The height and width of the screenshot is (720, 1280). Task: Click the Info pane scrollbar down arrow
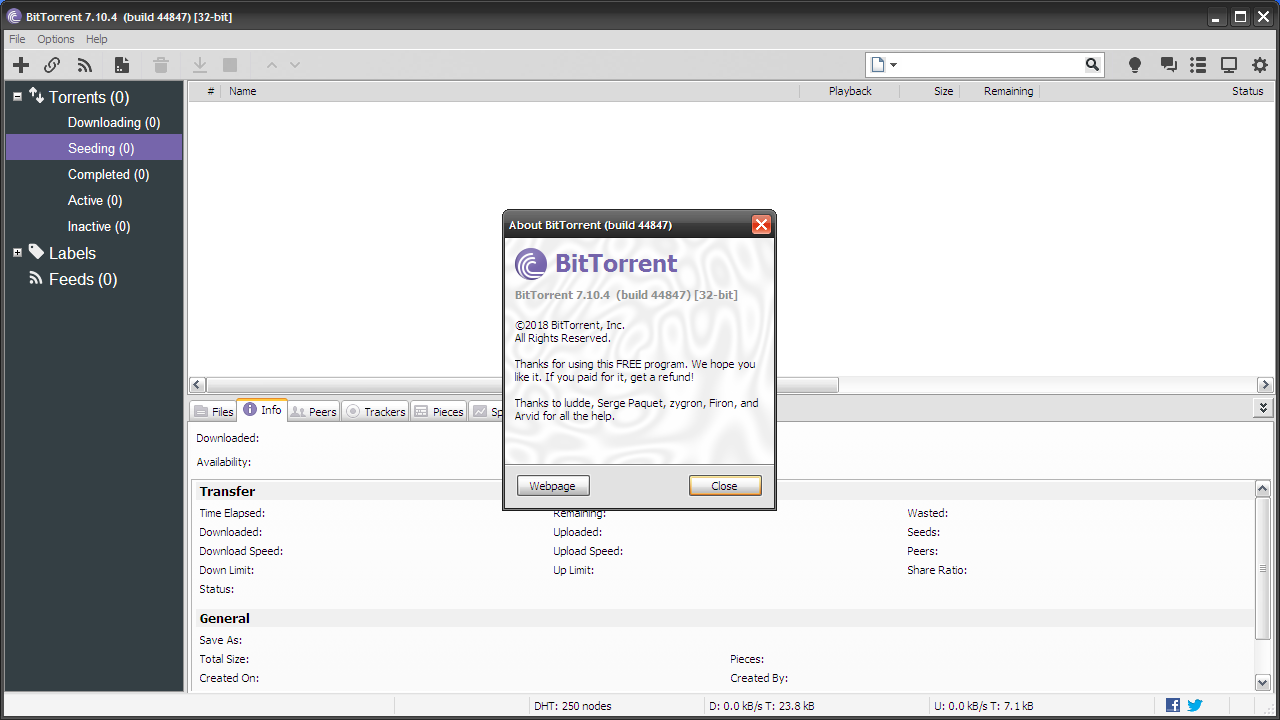click(x=1263, y=682)
